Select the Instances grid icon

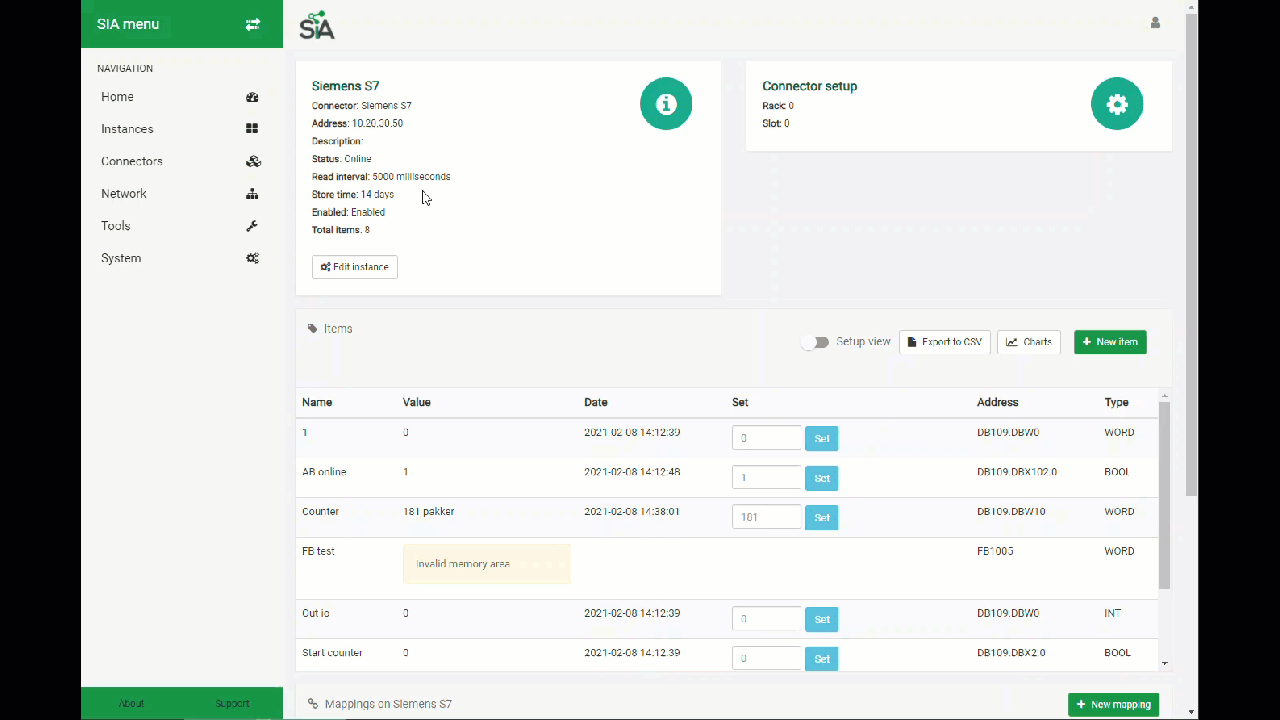(252, 128)
